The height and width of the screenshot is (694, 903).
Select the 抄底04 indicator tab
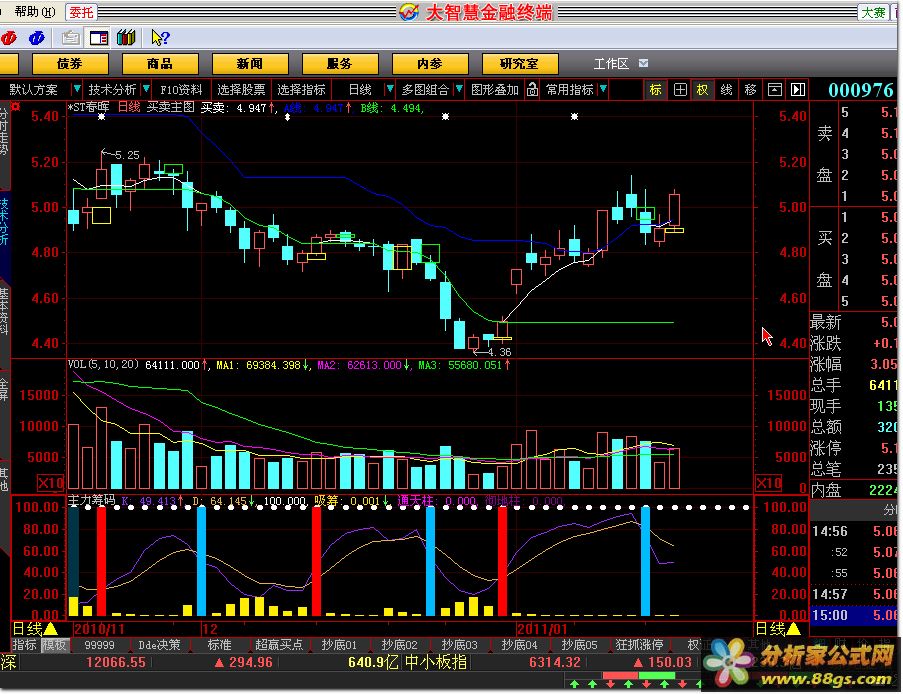(519, 645)
